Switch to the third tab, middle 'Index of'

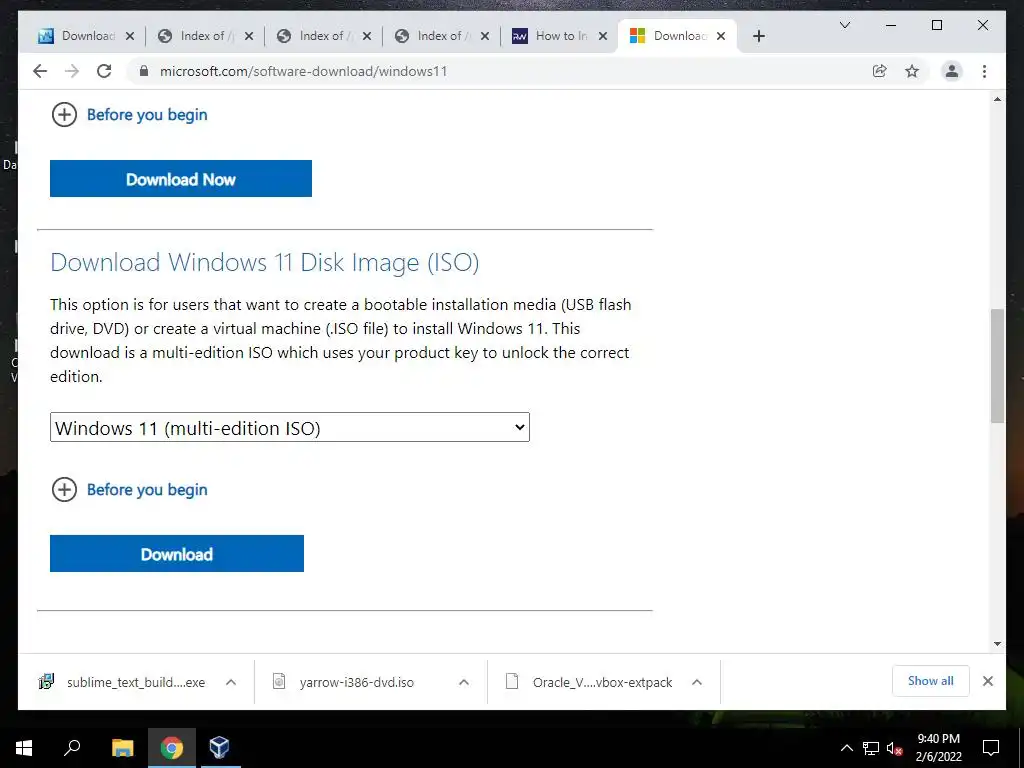click(x=321, y=36)
